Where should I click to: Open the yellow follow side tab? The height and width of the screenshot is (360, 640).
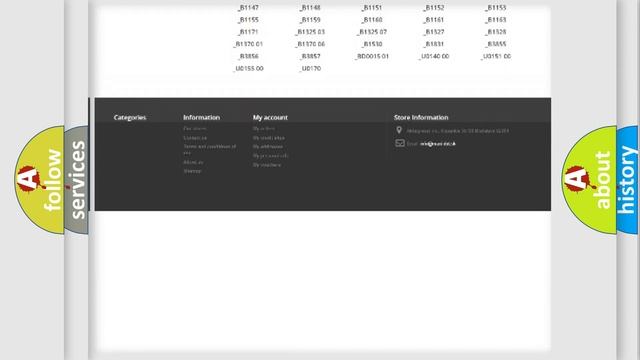click(x=40, y=180)
